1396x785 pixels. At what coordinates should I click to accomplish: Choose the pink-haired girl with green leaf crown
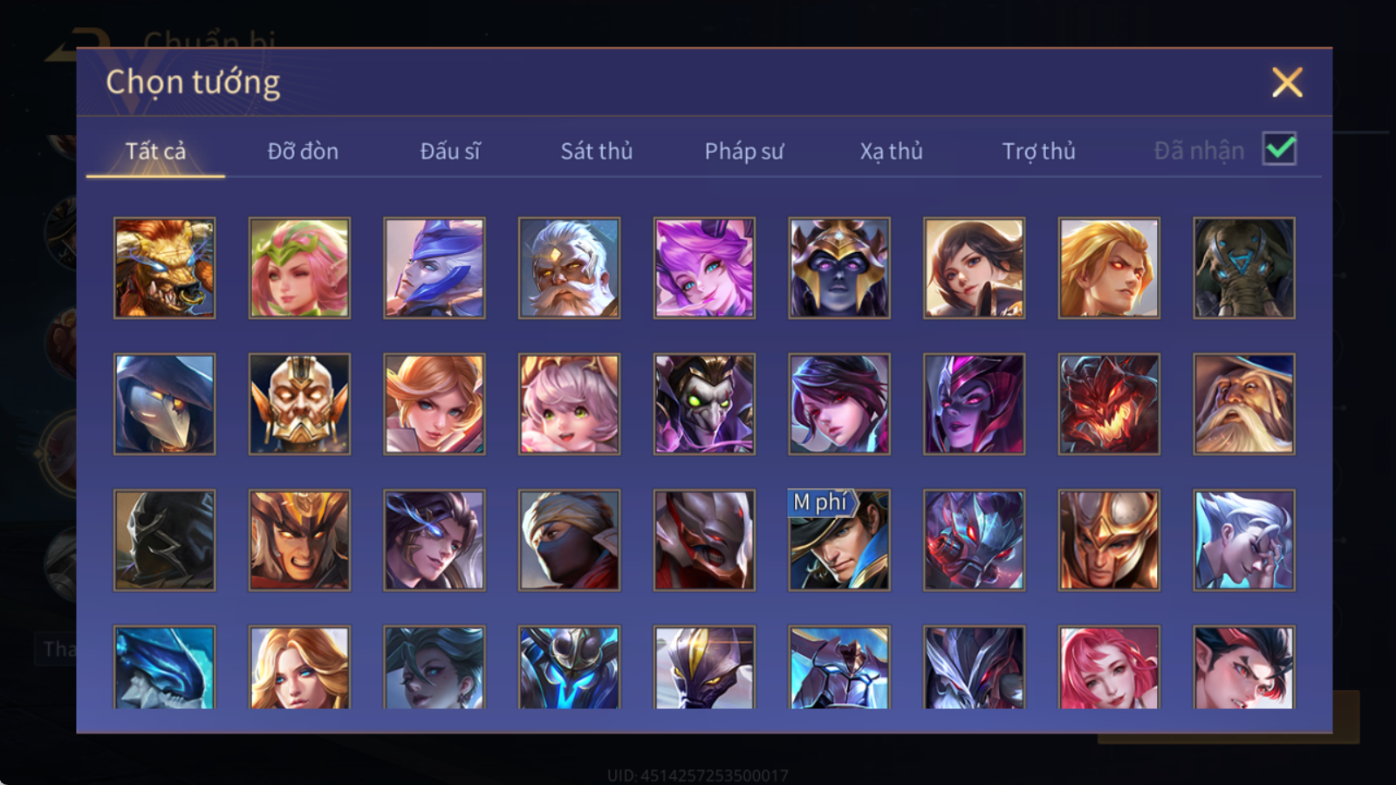pyautogui.click(x=299, y=268)
